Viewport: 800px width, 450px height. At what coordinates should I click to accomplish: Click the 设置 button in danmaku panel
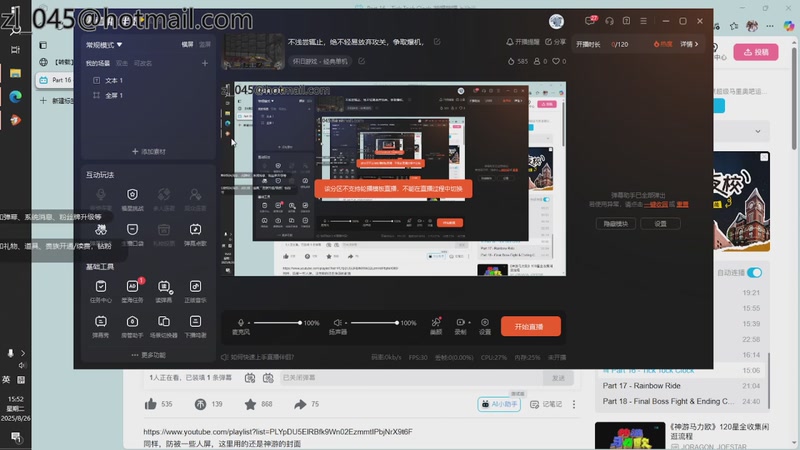tap(660, 224)
